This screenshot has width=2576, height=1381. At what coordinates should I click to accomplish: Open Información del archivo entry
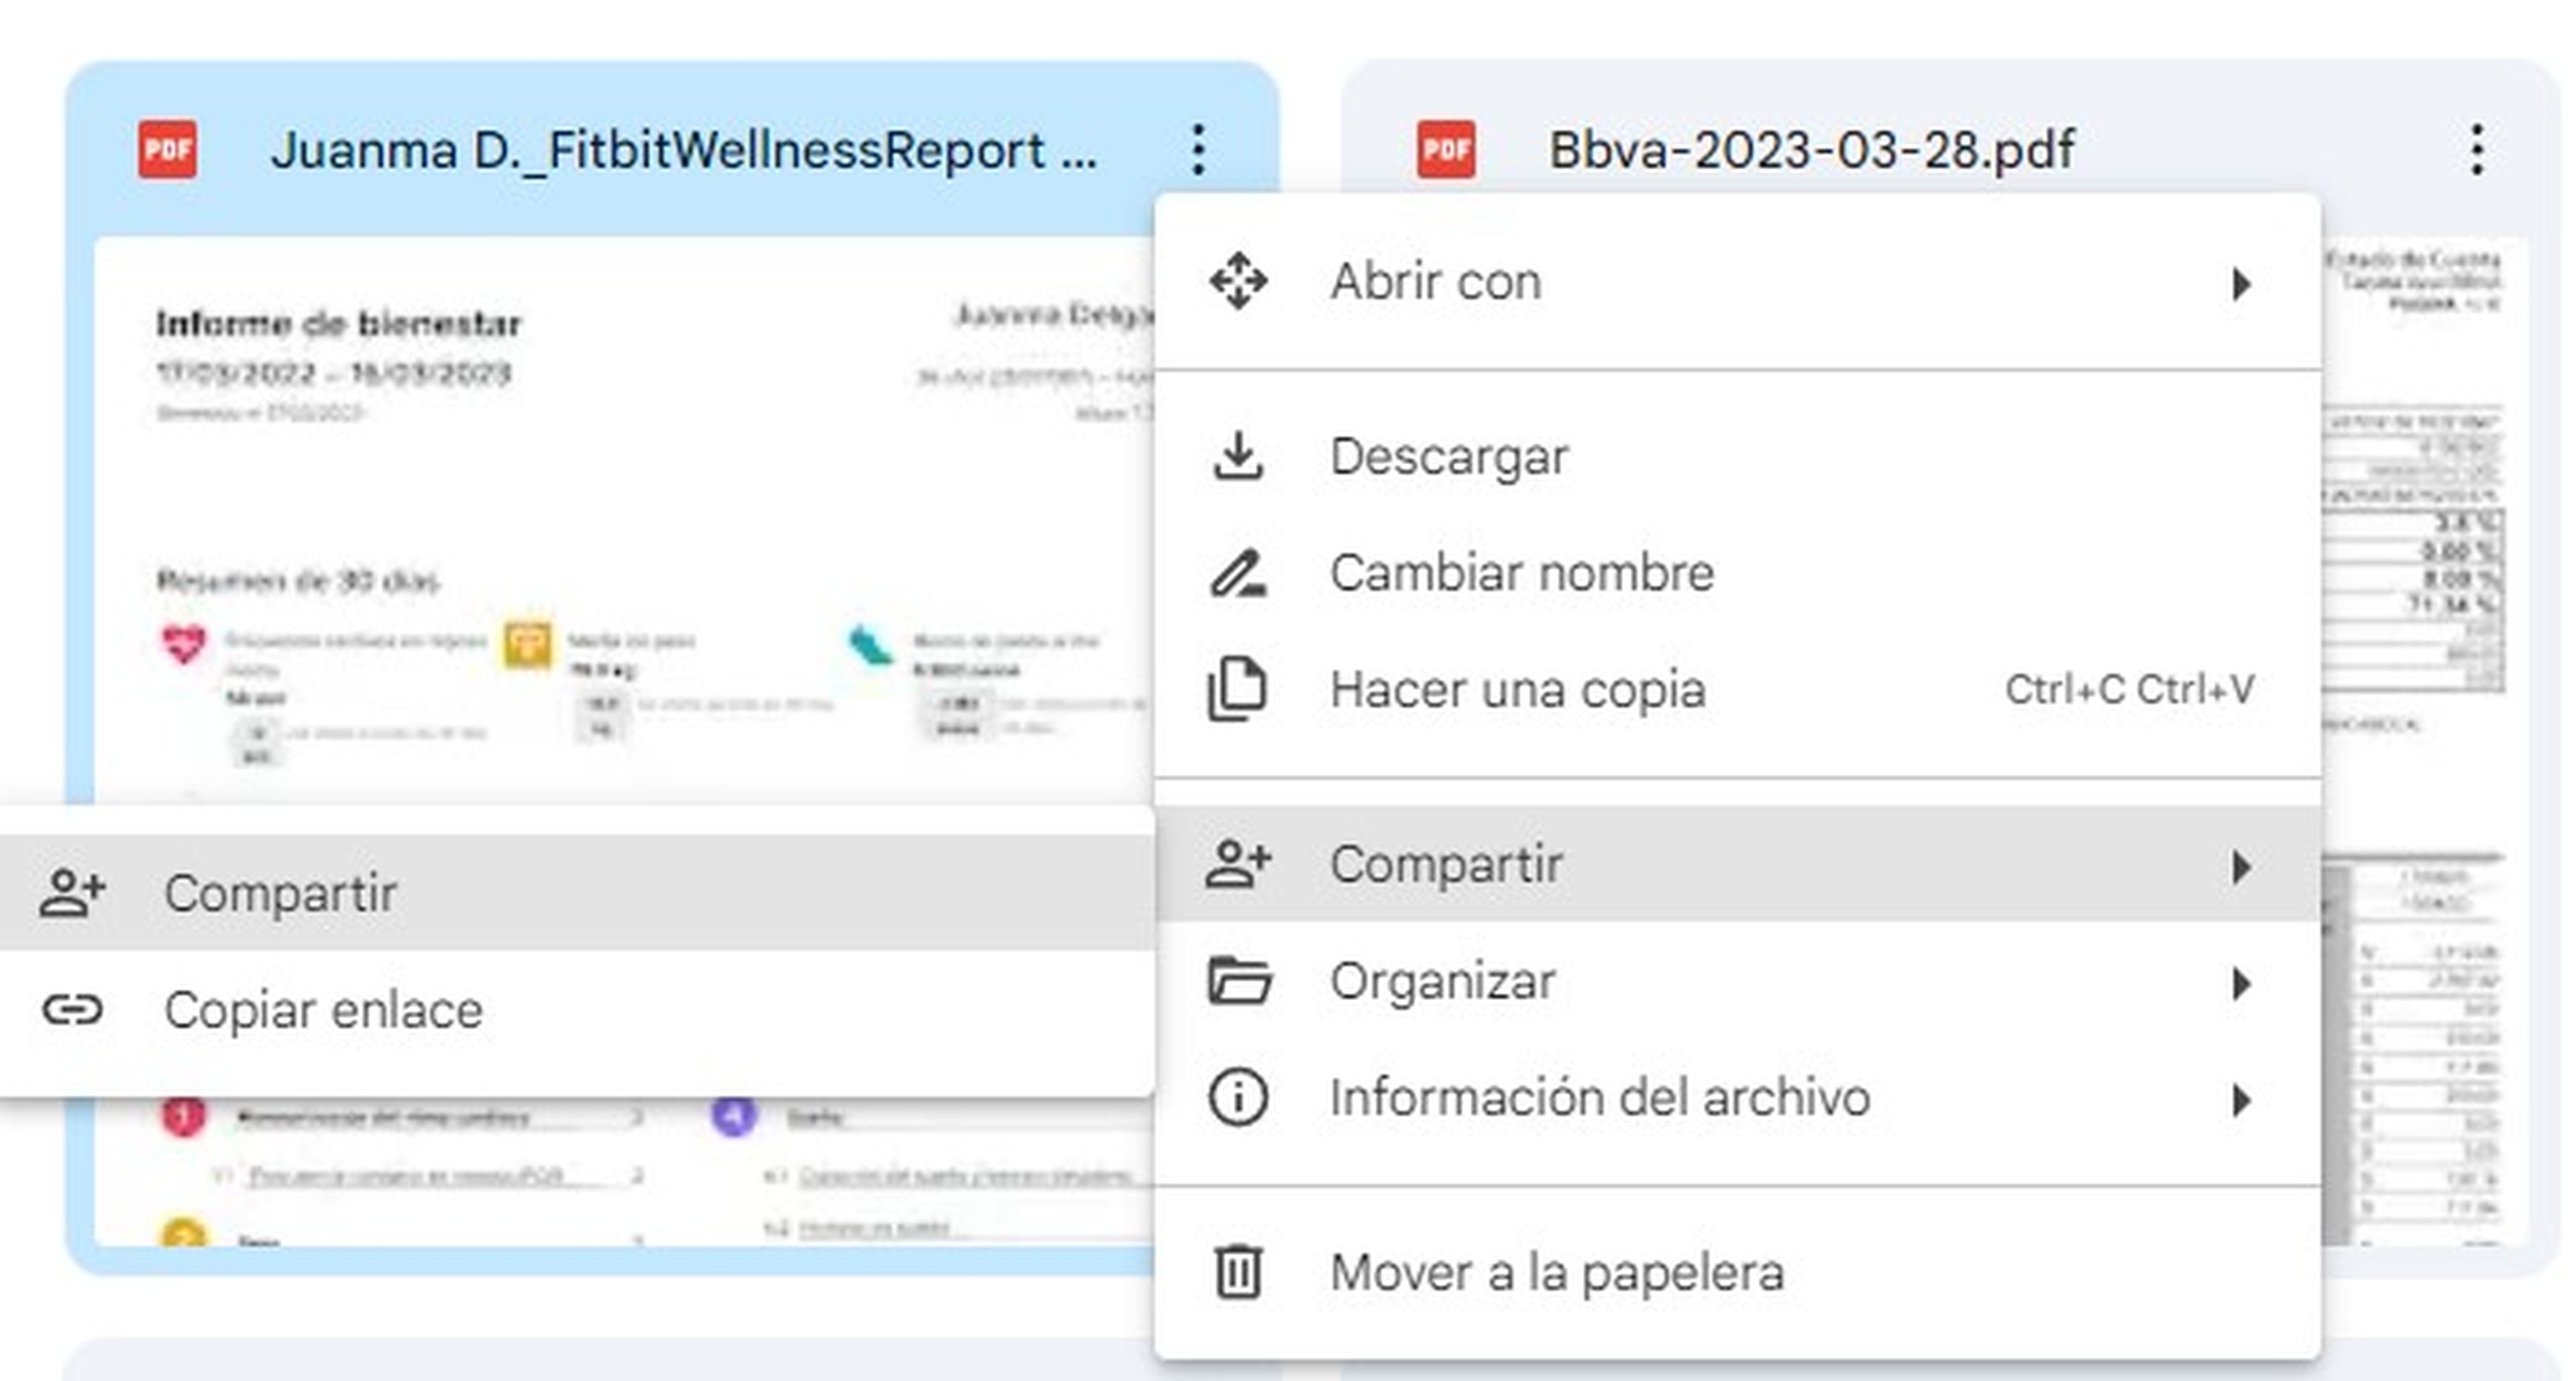click(x=1737, y=1097)
